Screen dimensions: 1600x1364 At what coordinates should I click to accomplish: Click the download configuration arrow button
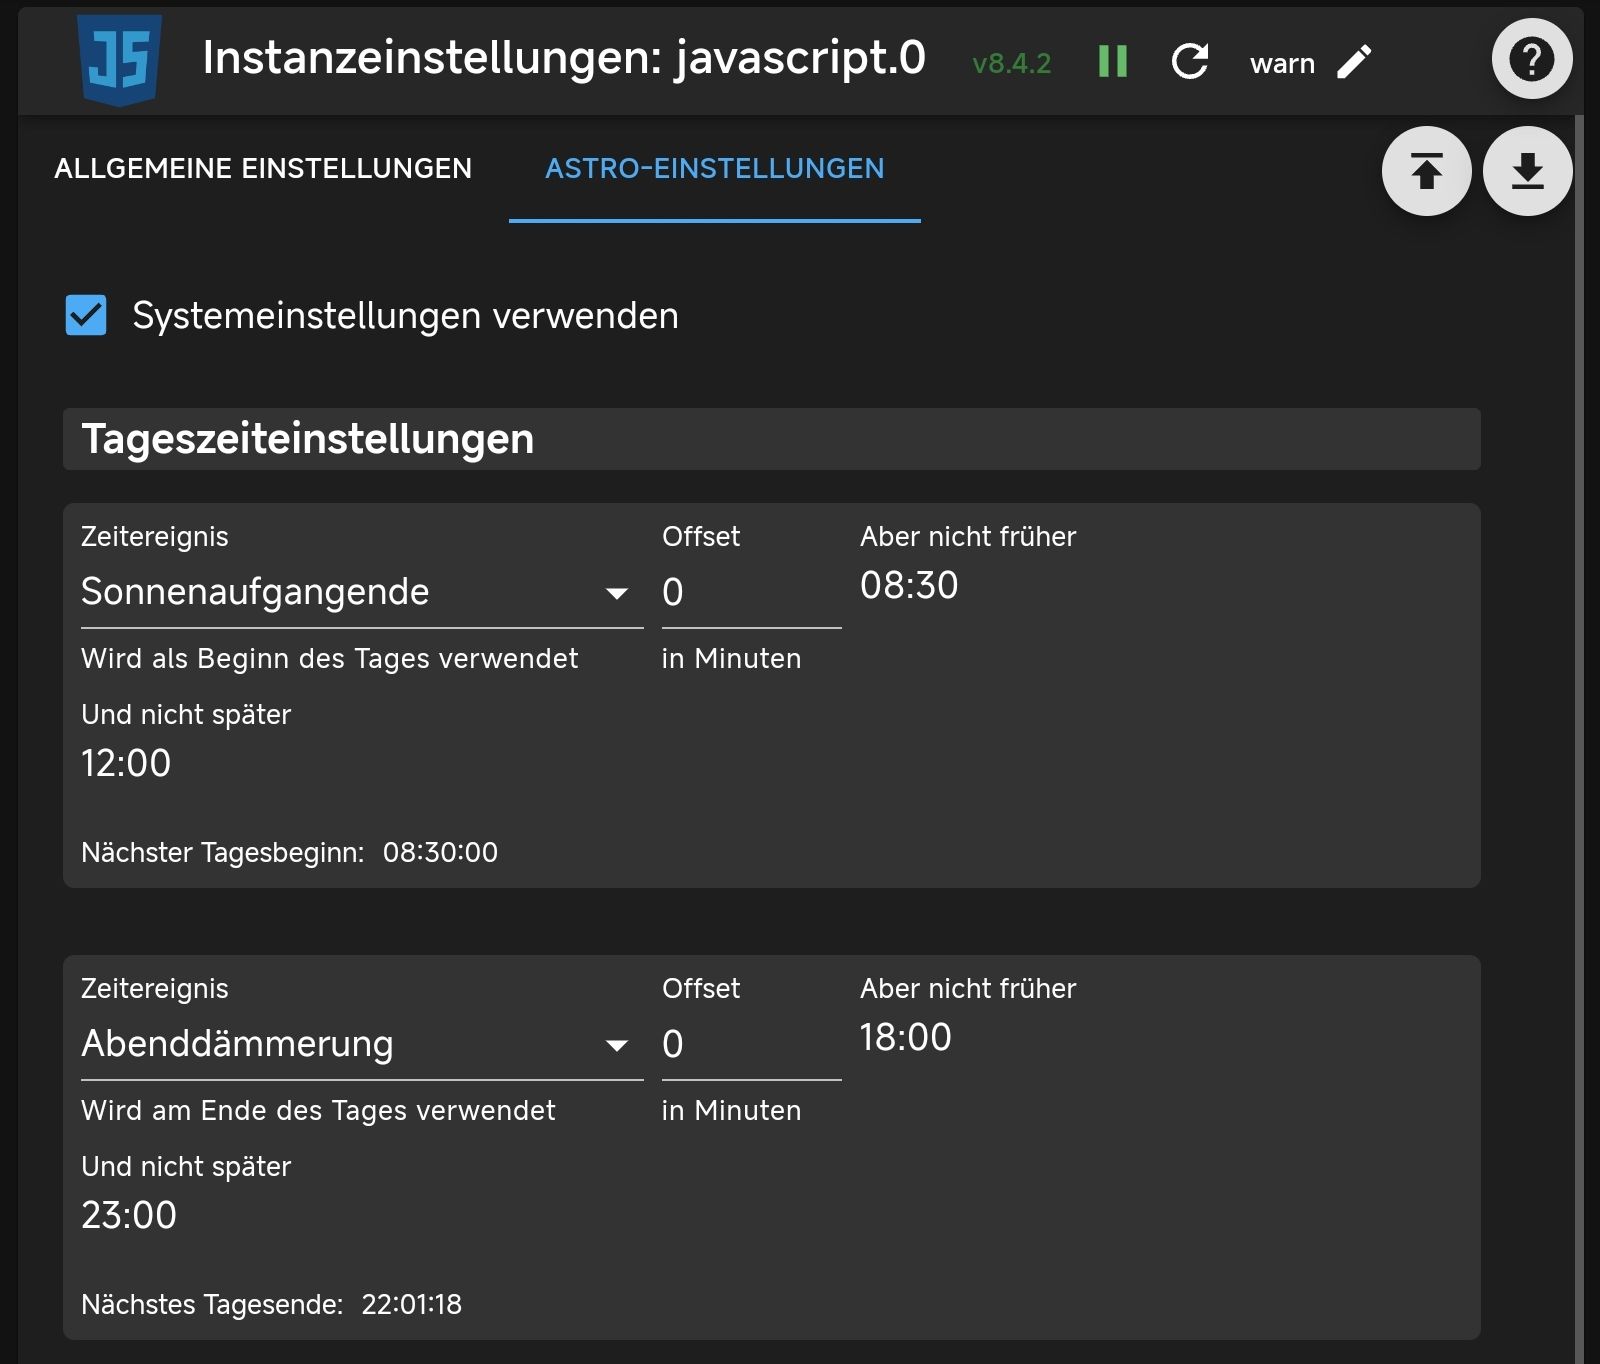[x=1527, y=171]
